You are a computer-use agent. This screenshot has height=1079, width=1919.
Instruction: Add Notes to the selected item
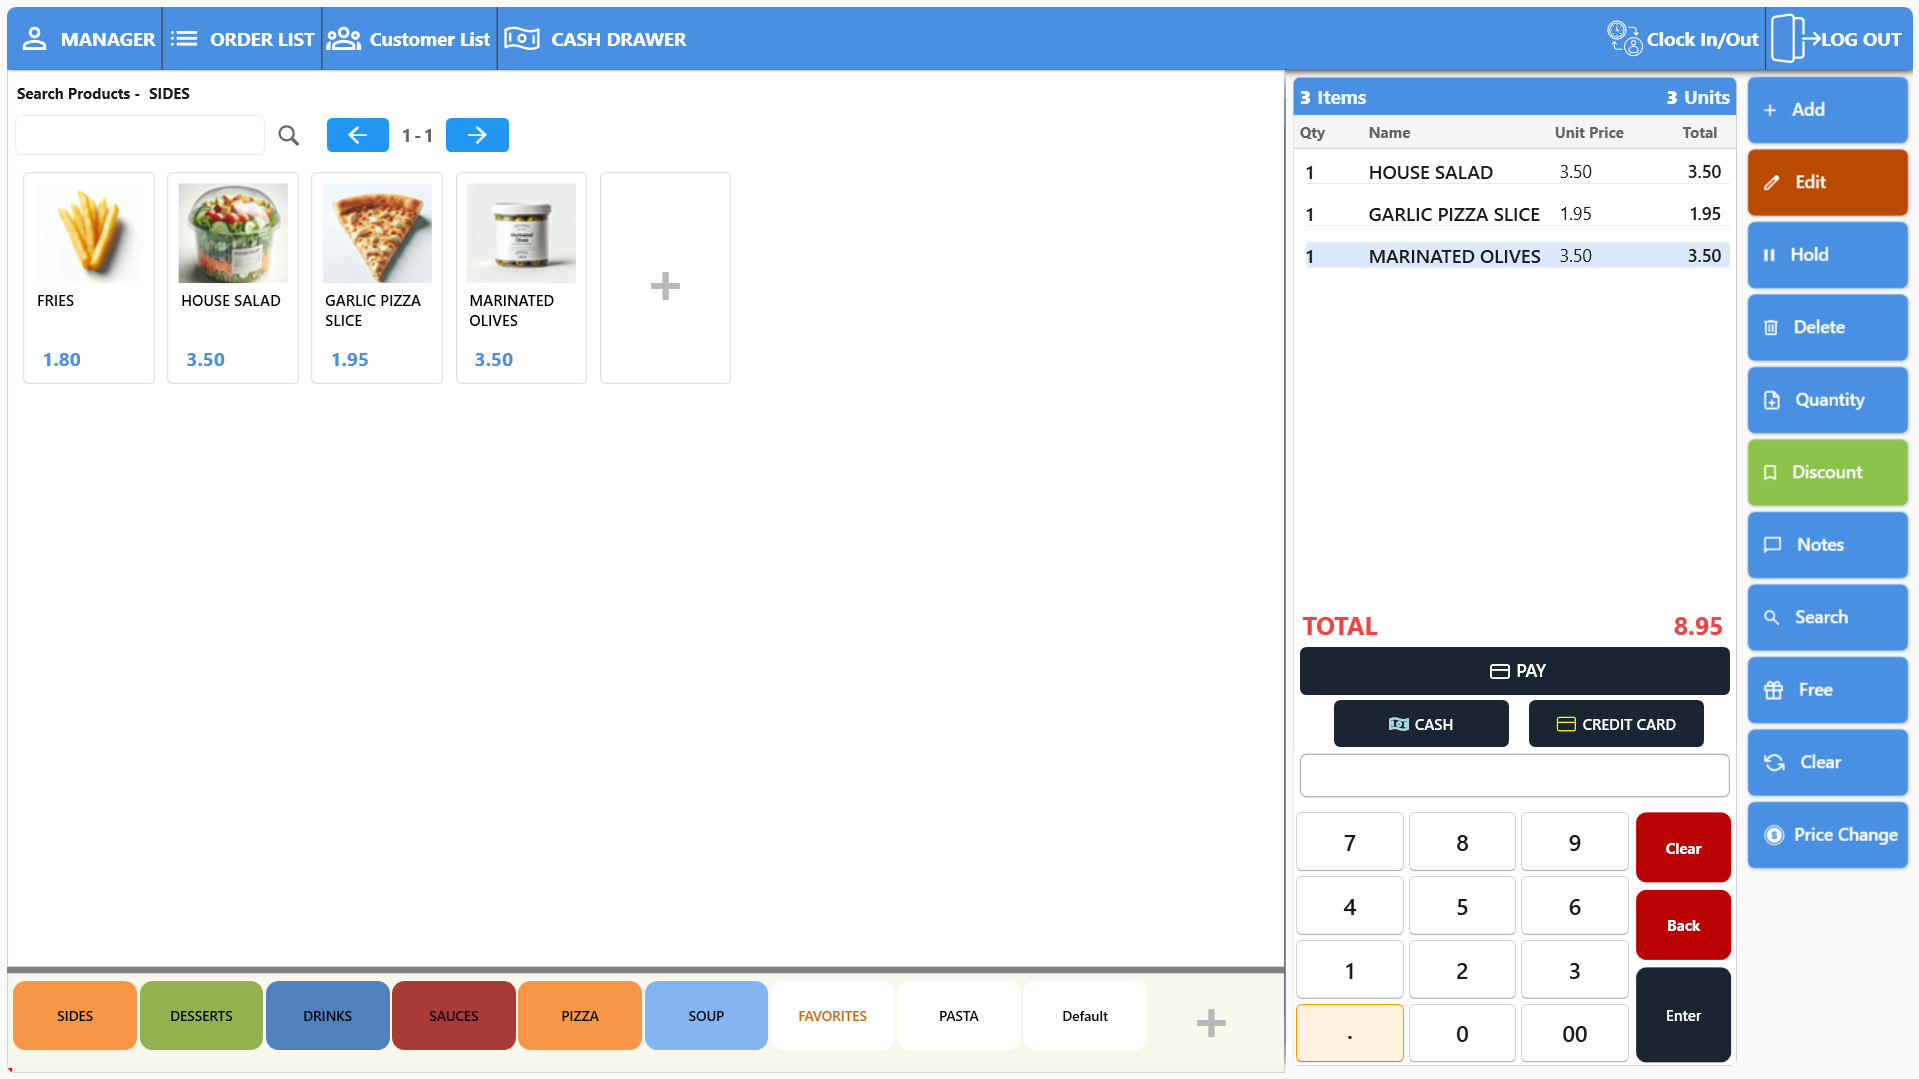[1827, 544]
